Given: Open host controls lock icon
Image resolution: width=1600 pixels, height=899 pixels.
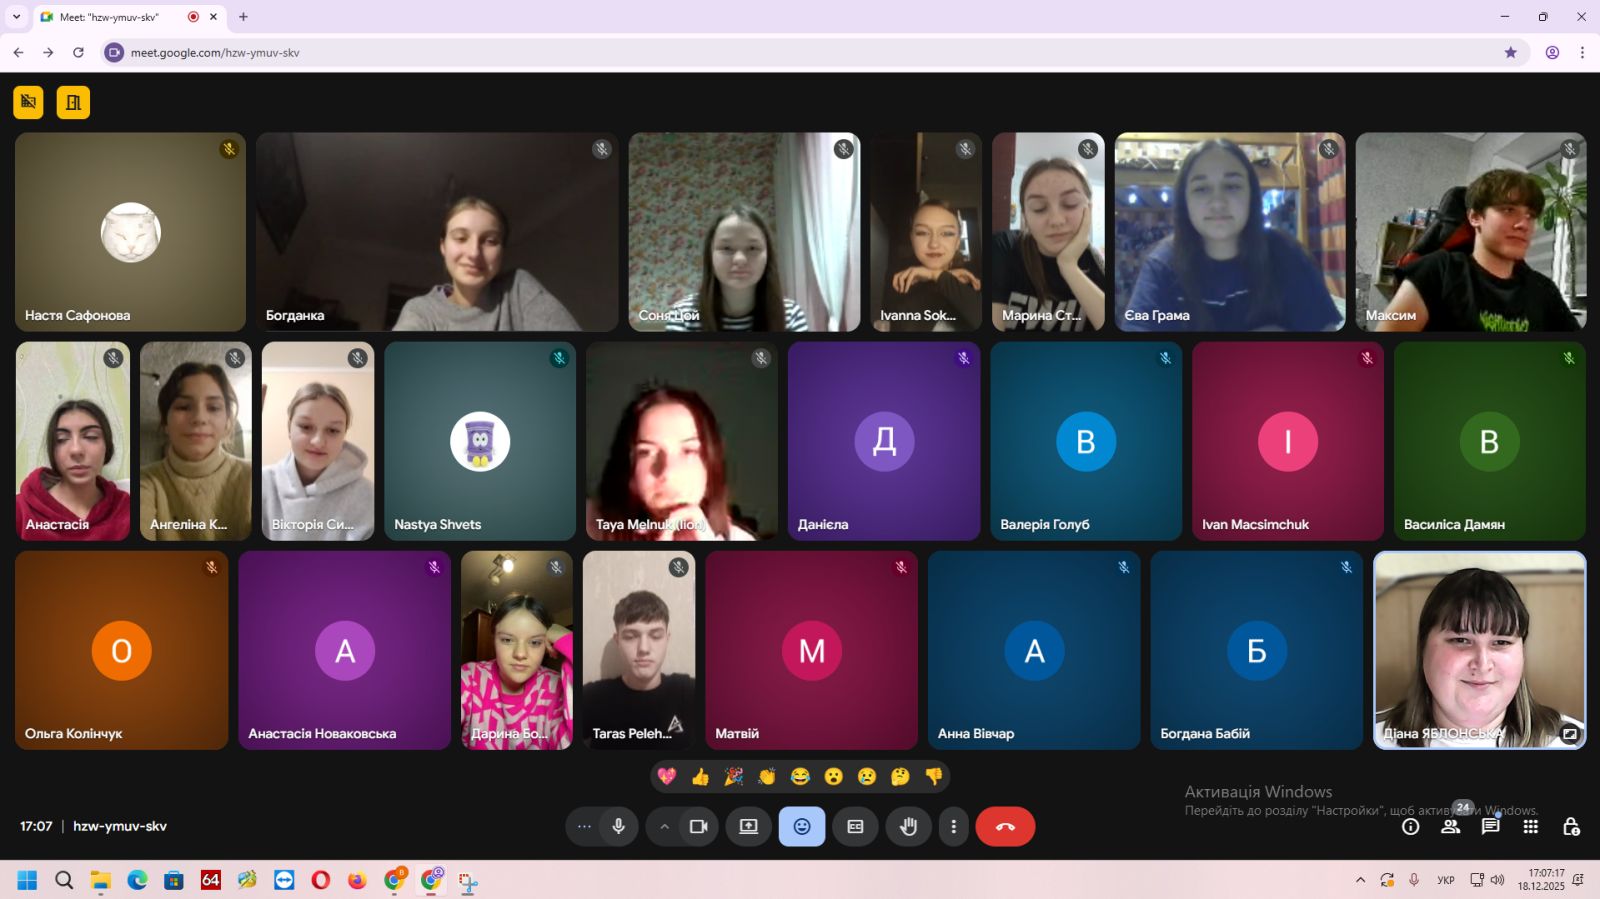Looking at the screenshot, I should tap(1570, 827).
